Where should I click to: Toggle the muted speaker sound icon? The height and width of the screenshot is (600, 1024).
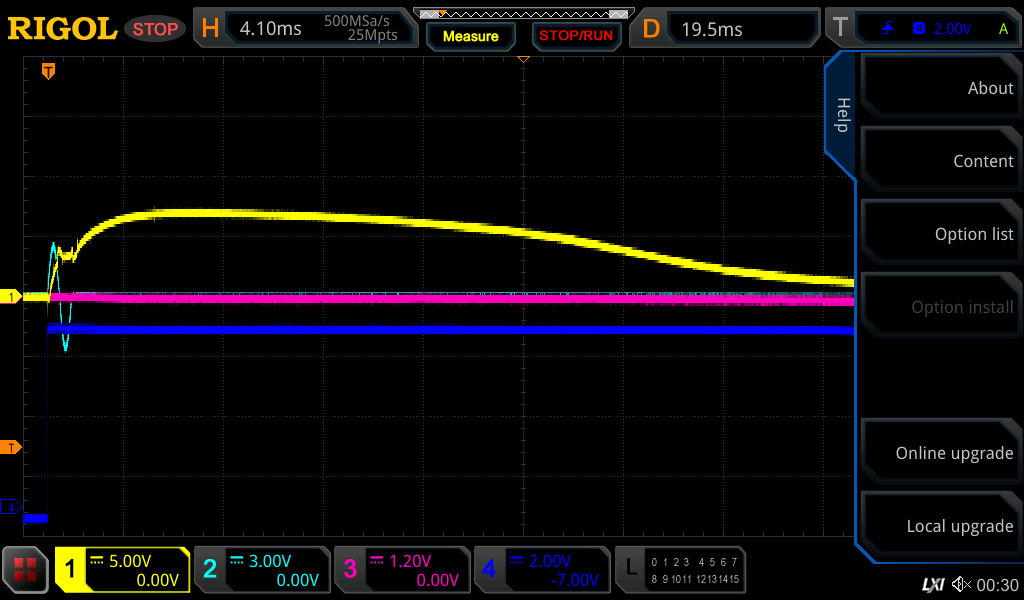[961, 584]
